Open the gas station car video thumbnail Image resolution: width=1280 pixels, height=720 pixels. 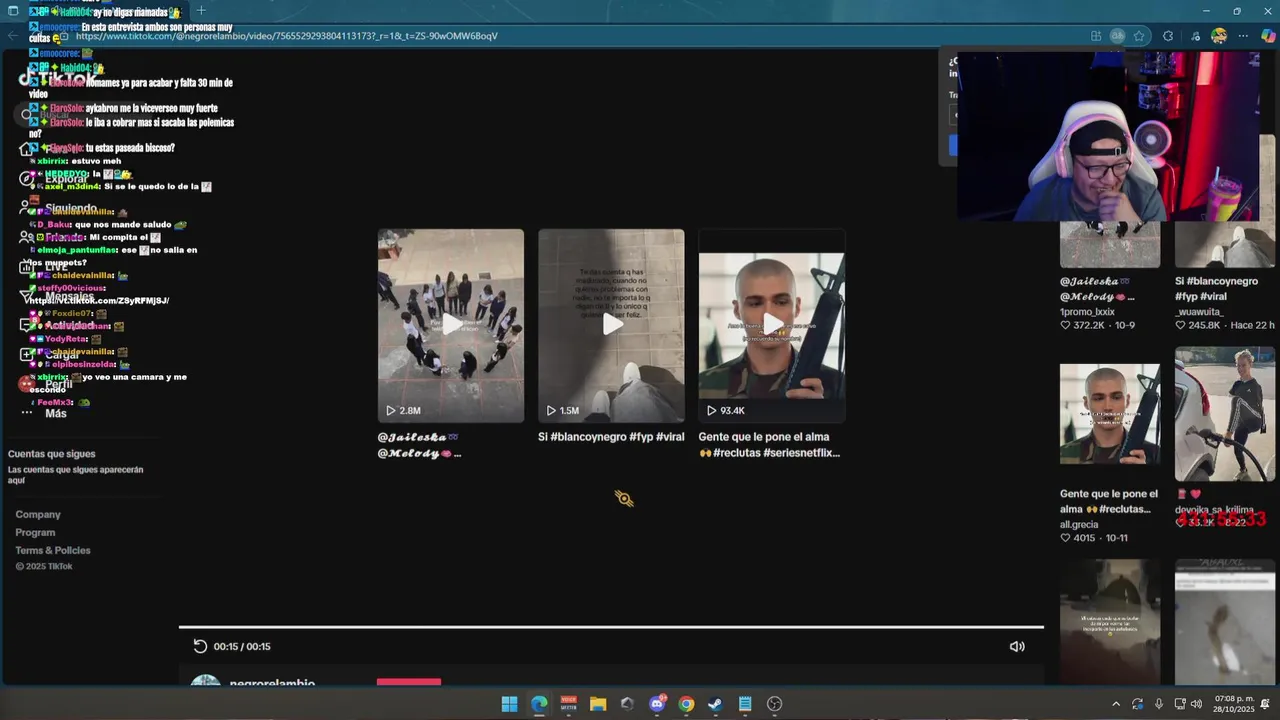pos(1225,414)
